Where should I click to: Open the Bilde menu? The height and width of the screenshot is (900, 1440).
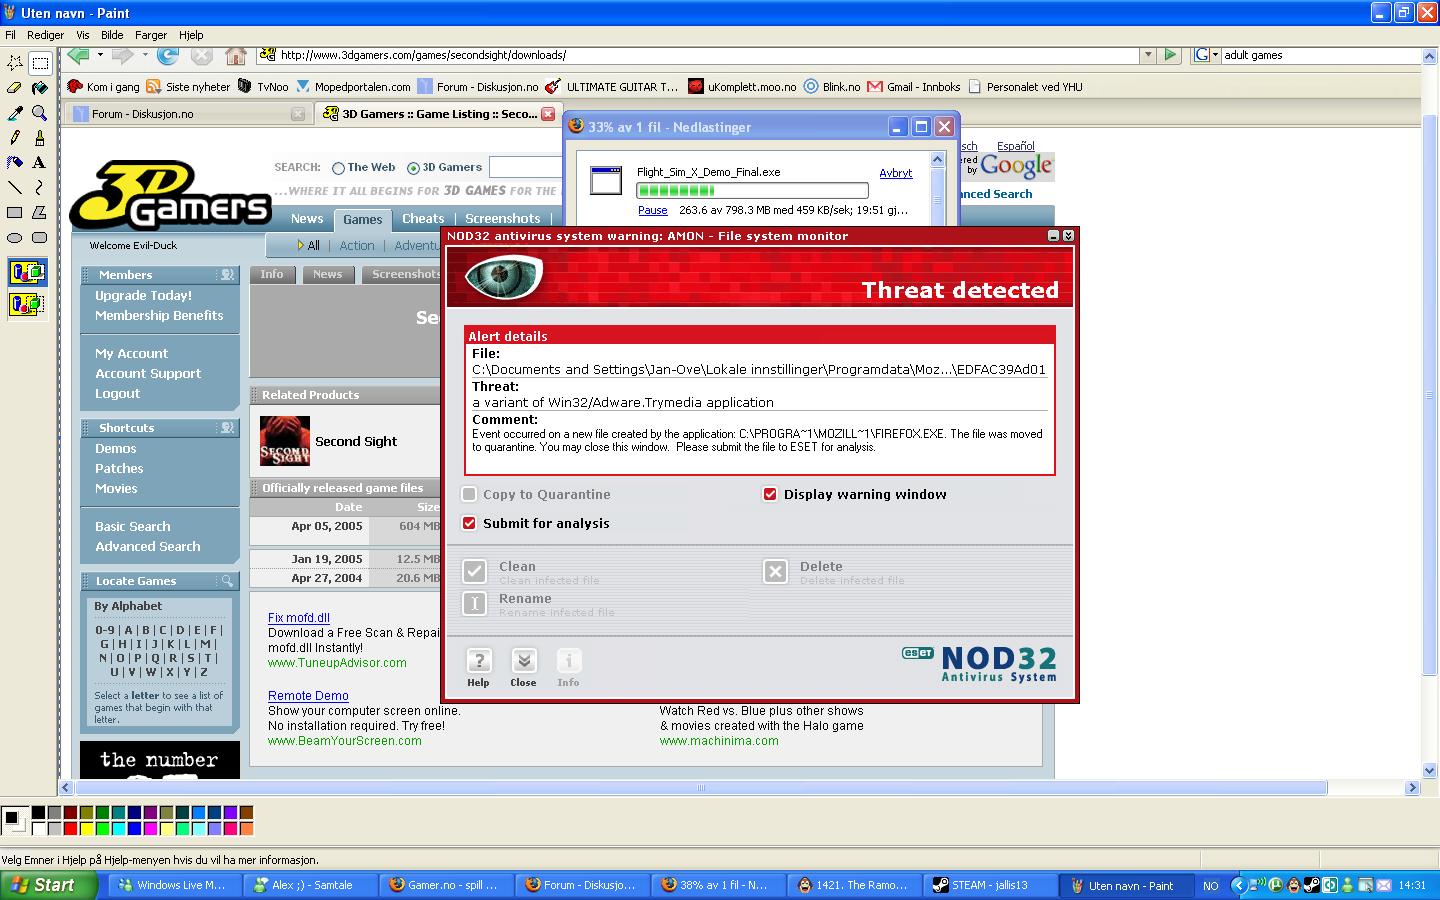(x=112, y=35)
